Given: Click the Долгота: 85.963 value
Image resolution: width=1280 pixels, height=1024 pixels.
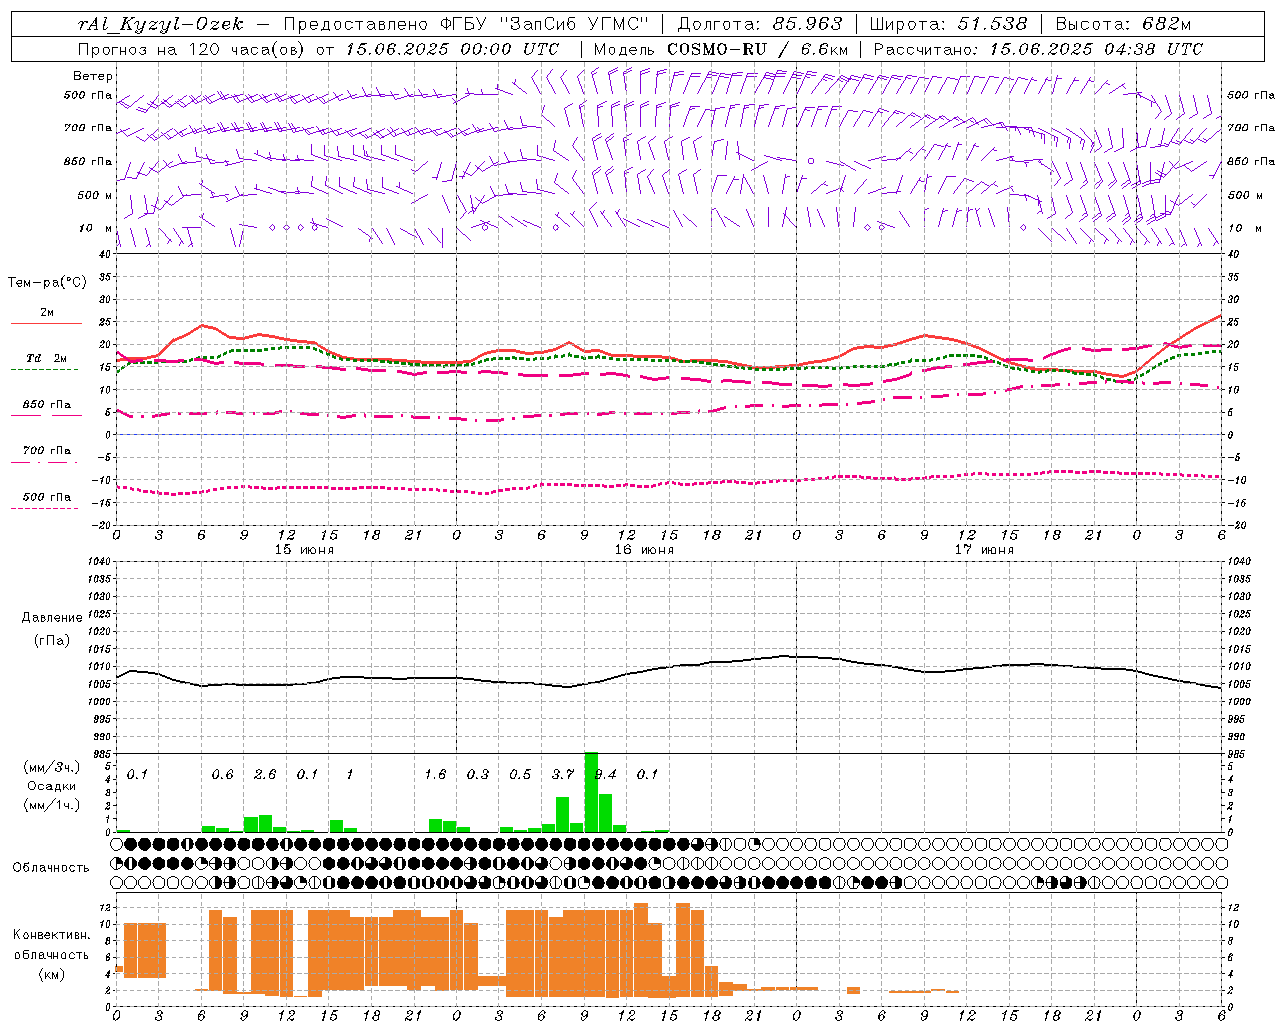Looking at the screenshot, I should pos(760,24).
